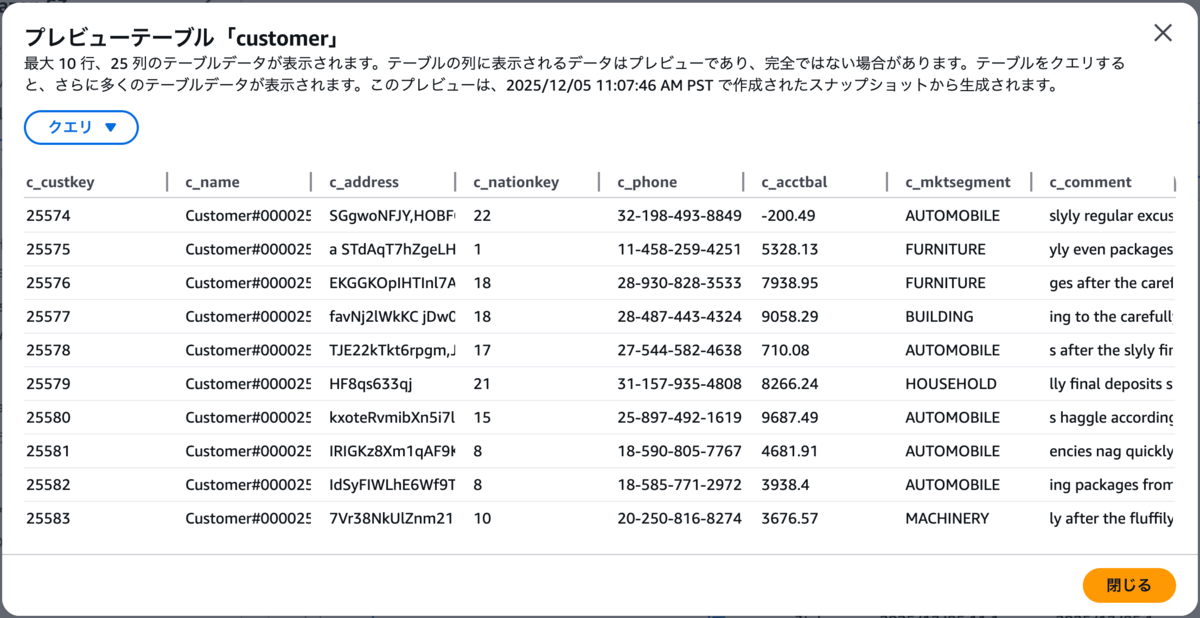Click phone cell 11-458-259-4251
This screenshot has height=618, width=1200.
point(680,249)
